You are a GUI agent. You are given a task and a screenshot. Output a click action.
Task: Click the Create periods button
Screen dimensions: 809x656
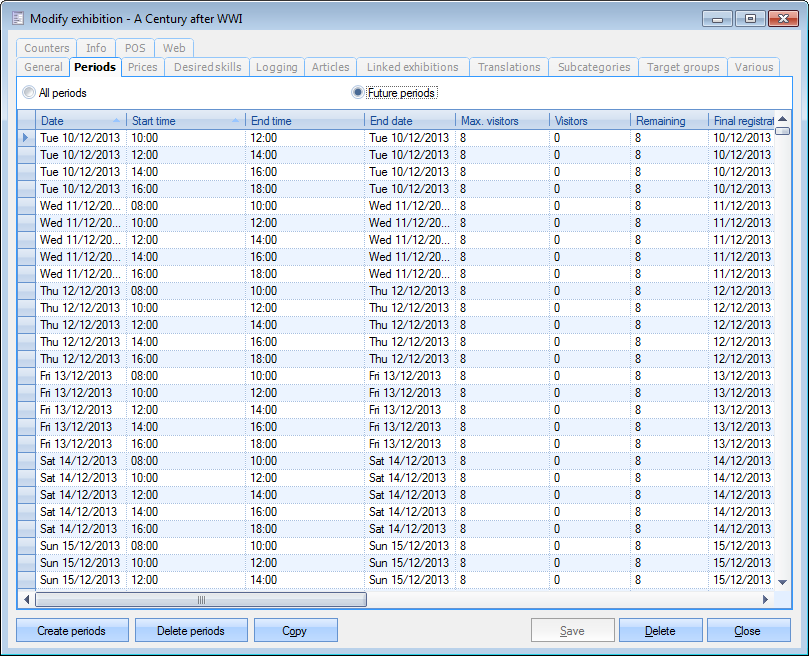(x=73, y=631)
